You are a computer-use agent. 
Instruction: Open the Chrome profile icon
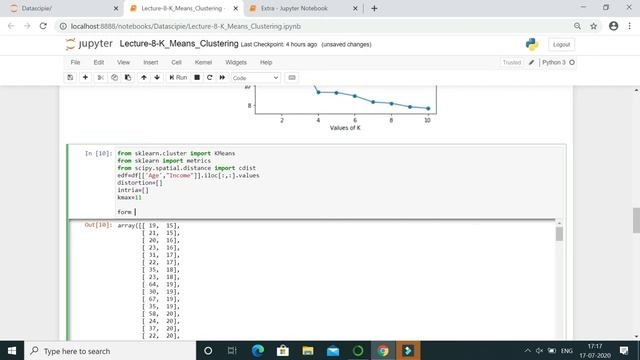tap(613, 26)
